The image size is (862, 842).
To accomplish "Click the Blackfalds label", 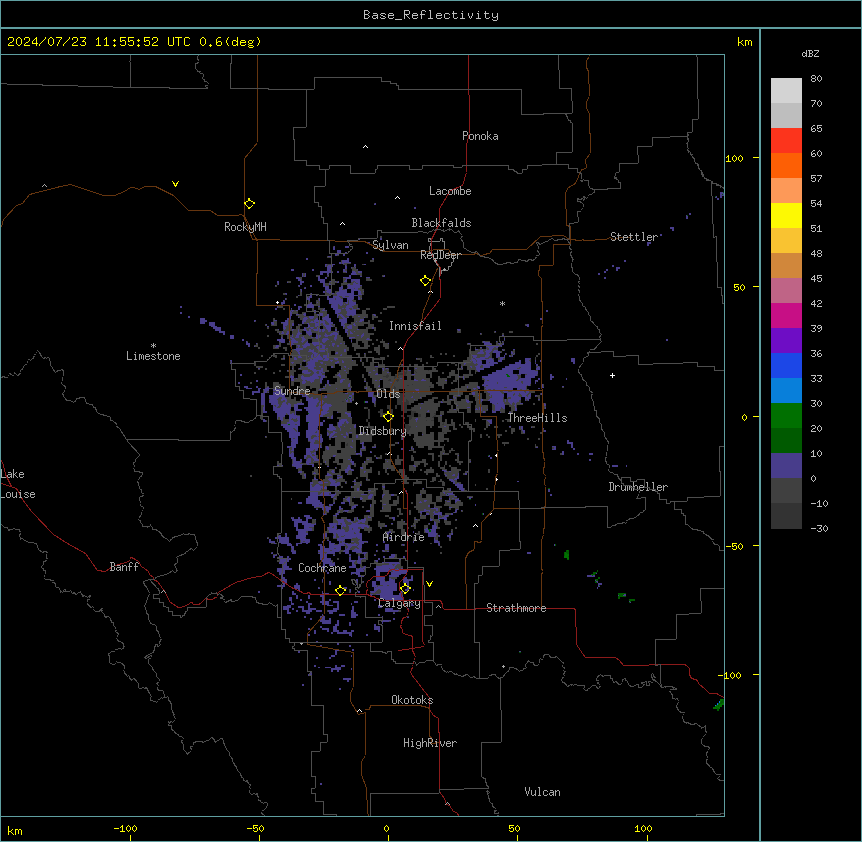I will (441, 223).
